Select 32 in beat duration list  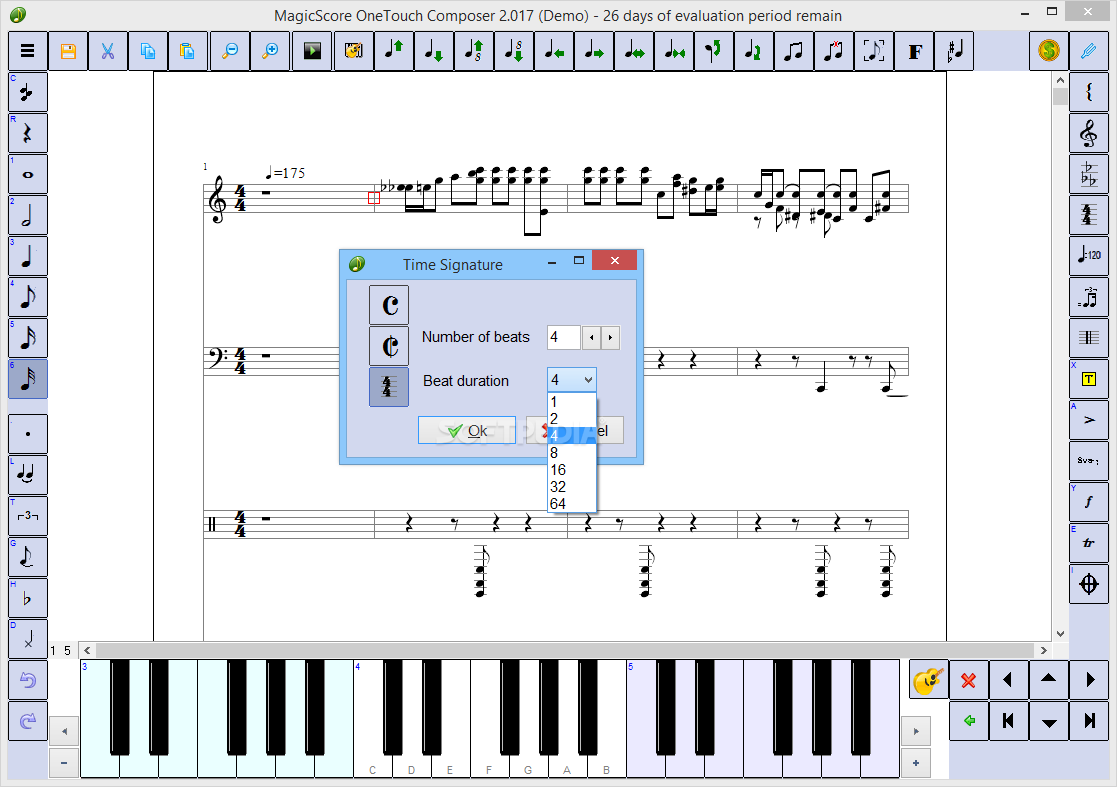pyautogui.click(x=571, y=487)
